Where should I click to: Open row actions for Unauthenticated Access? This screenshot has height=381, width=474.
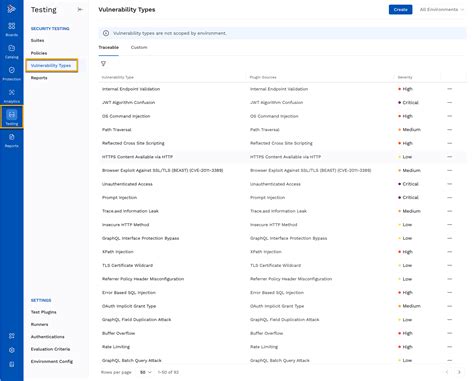[x=450, y=184]
